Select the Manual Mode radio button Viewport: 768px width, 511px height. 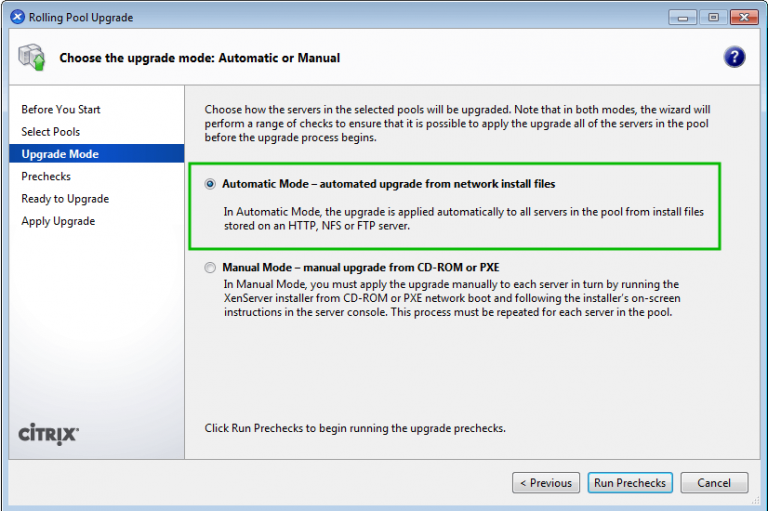pyautogui.click(x=210, y=267)
